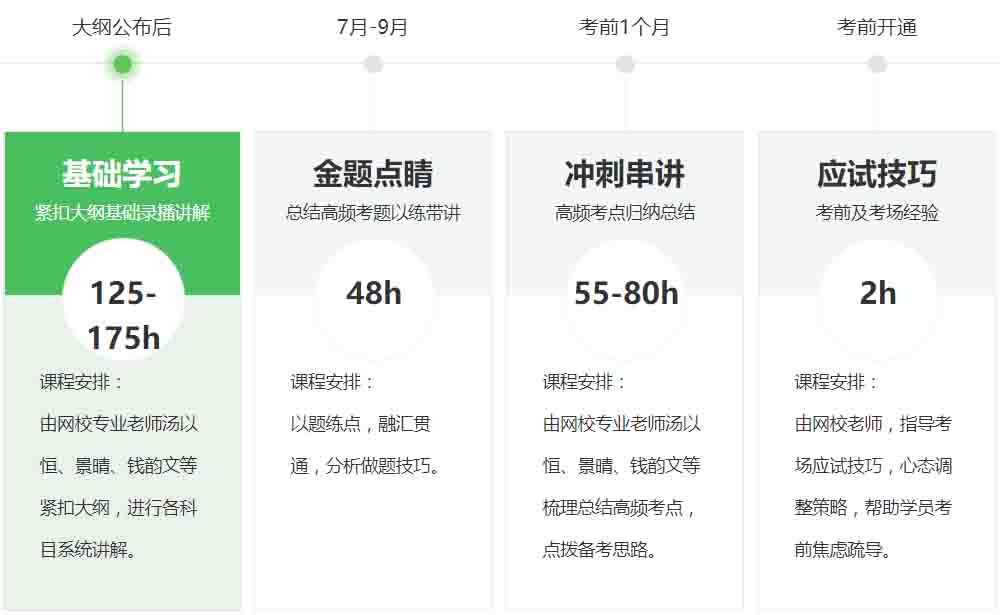The image size is (1000, 615).
Task: Click the 7月-9月 timeline label
Action: pos(373,28)
